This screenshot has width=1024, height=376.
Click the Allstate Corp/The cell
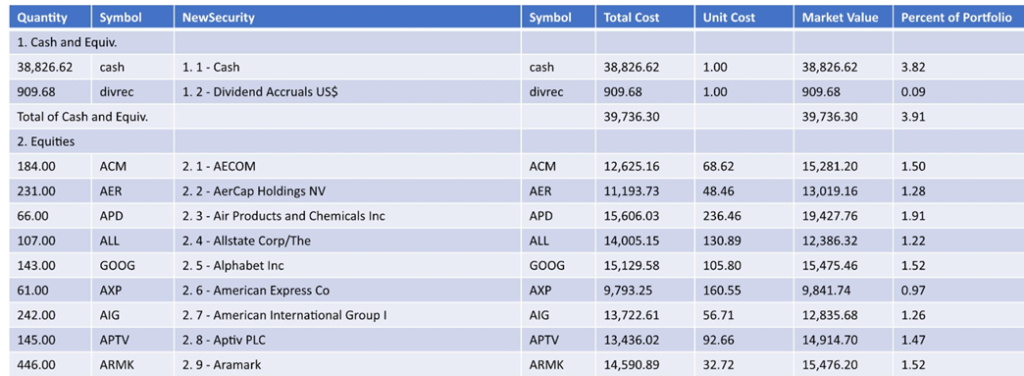[x=347, y=241]
